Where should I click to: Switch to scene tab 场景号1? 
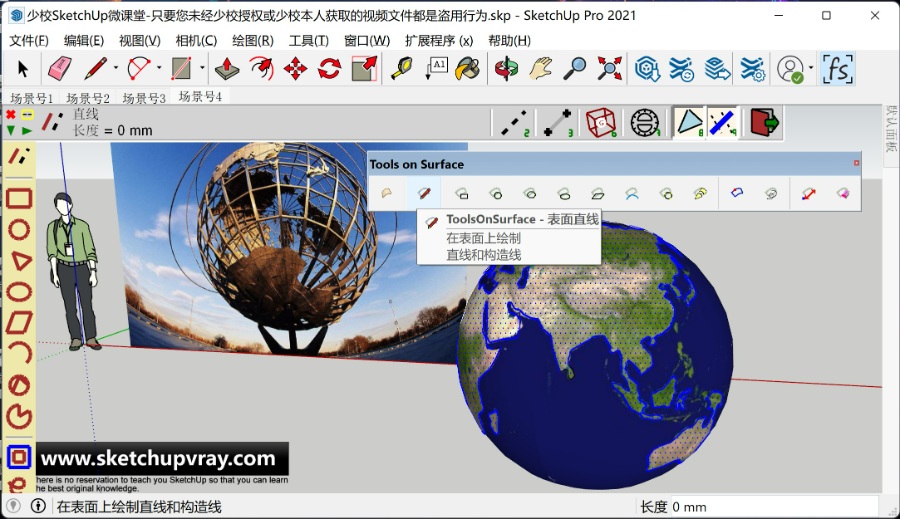[x=32, y=98]
